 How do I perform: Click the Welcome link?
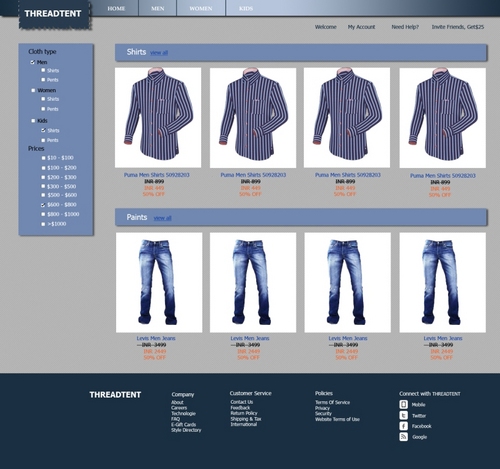click(x=326, y=27)
